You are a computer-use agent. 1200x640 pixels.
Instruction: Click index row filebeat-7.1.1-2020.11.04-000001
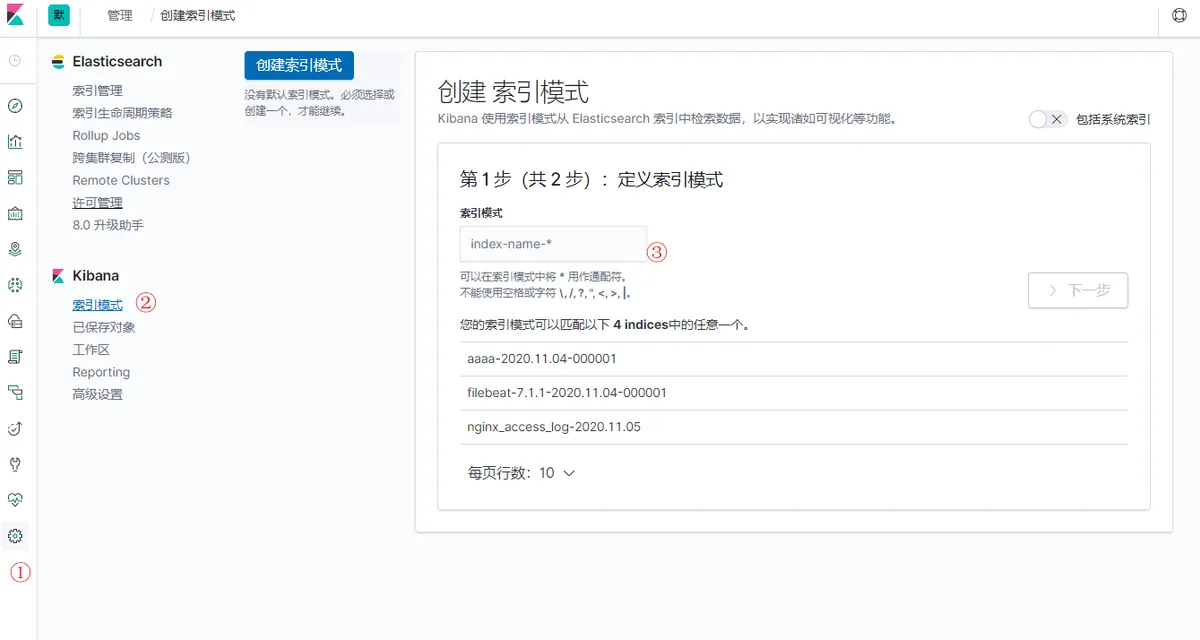point(793,393)
